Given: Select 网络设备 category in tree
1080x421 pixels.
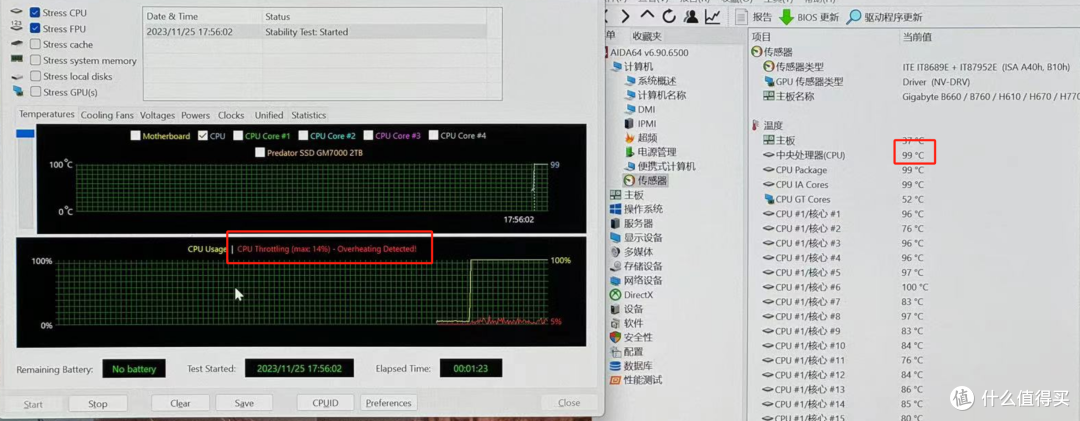Looking at the screenshot, I should pos(636,280).
